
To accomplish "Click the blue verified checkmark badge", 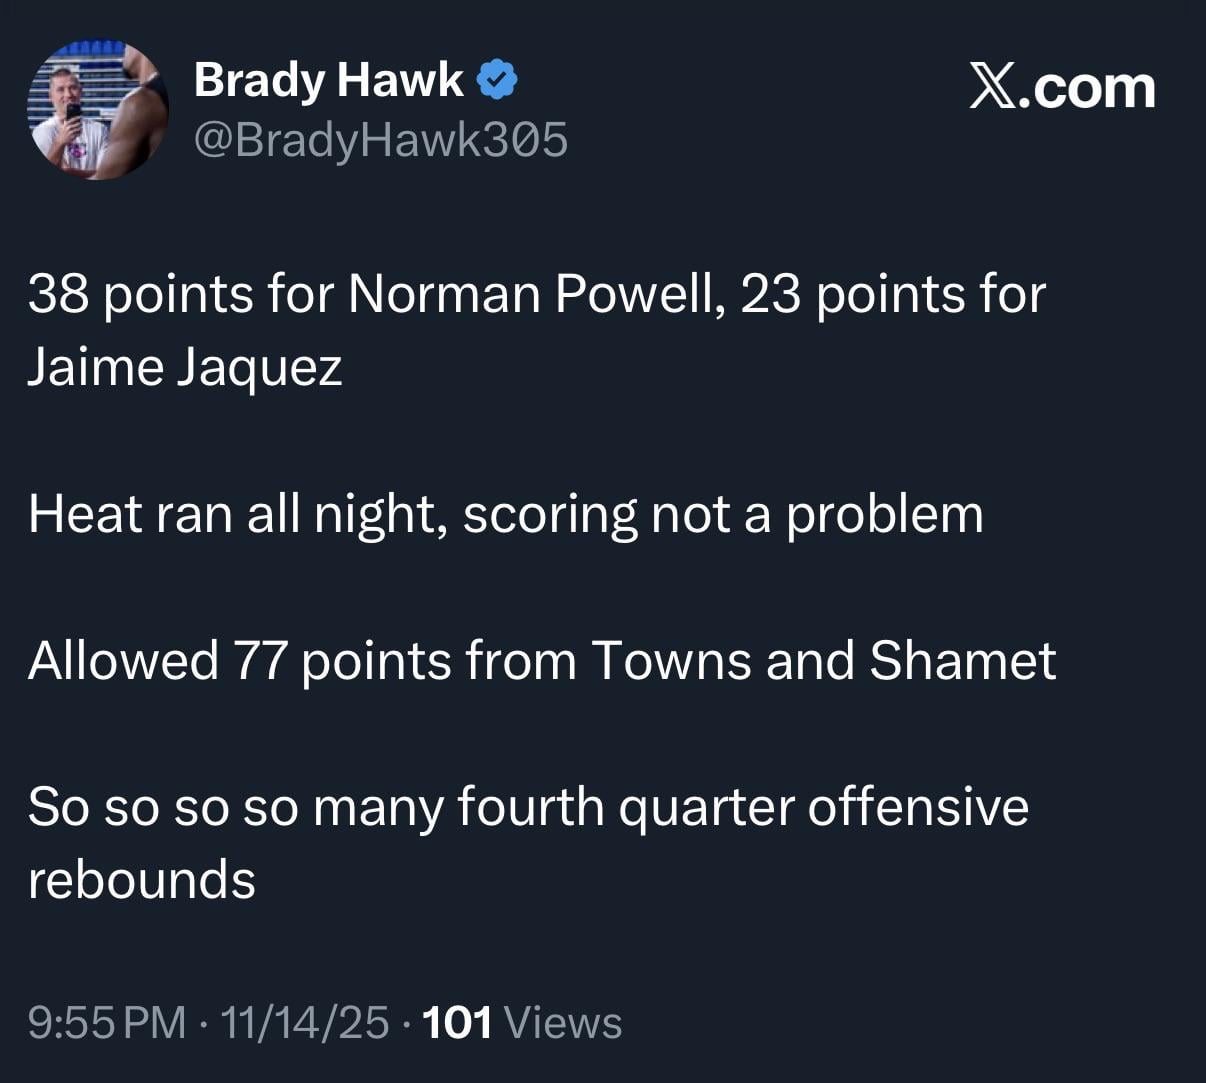I will [x=497, y=80].
